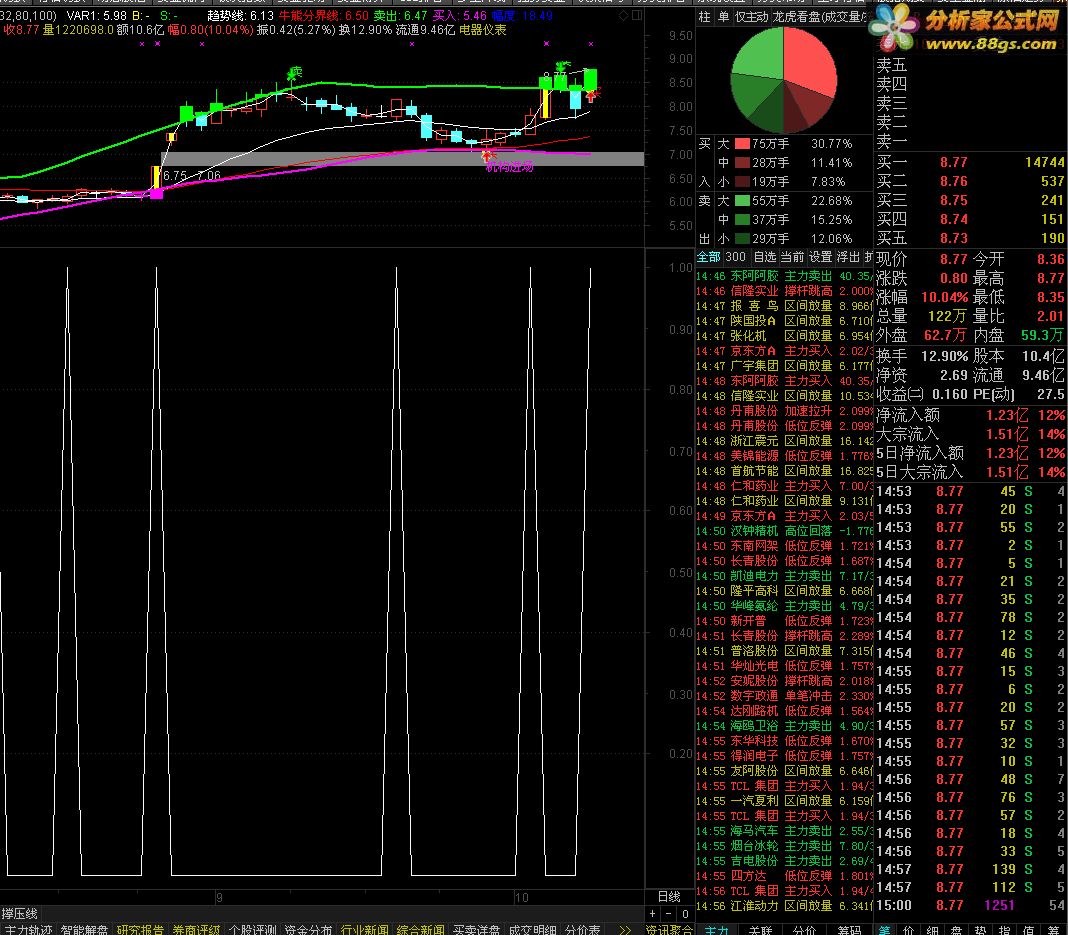Click the minus zoom button below 日线
This screenshot has width=1068, height=935.
[x=669, y=914]
